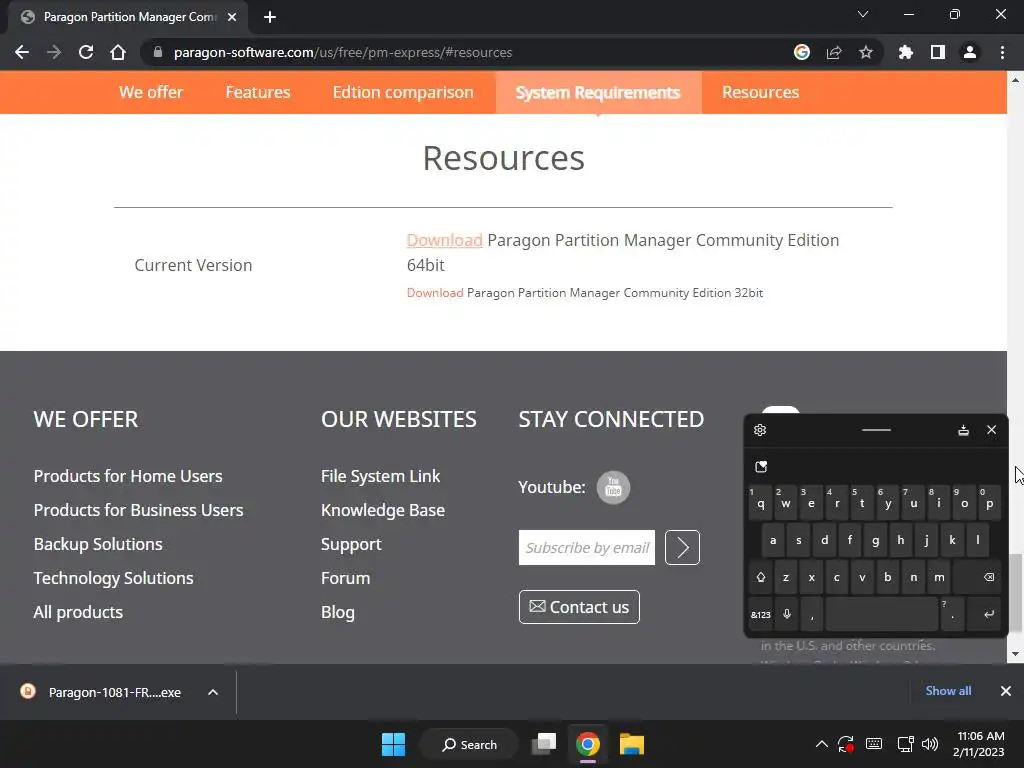Image resolution: width=1024 pixels, height=768 pixels.
Task: Open the clock and date flyout
Action: tap(979, 744)
